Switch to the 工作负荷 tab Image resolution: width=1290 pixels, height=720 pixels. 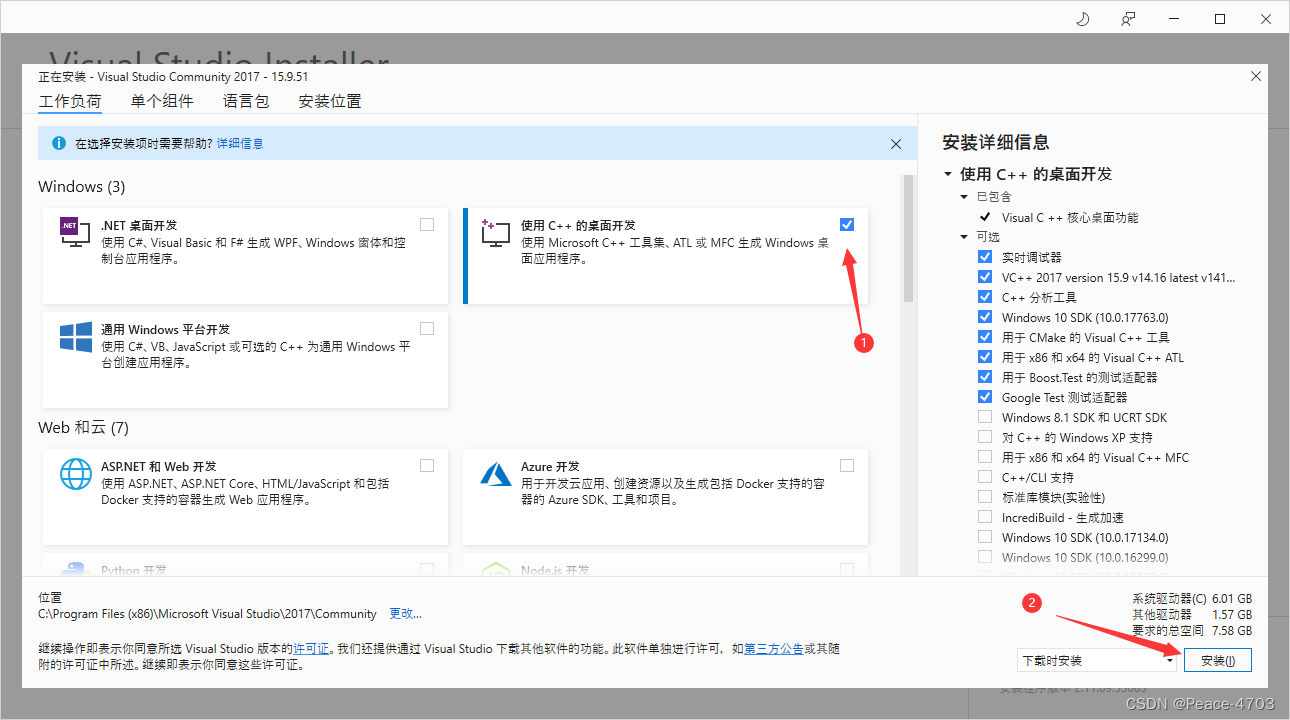pos(70,101)
